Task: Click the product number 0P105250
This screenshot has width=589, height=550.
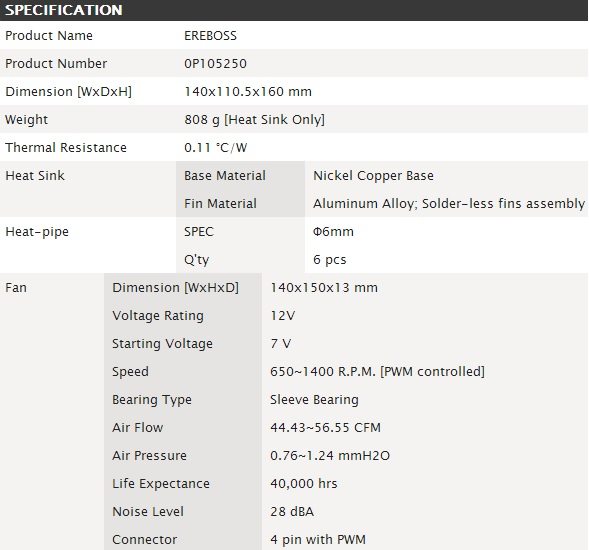Action: (215, 63)
